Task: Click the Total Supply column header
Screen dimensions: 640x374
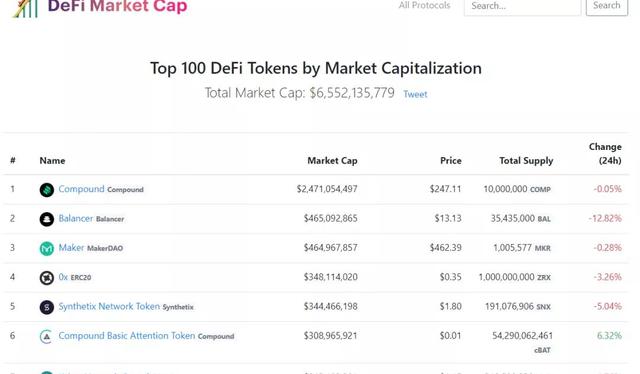Action: [x=526, y=161]
